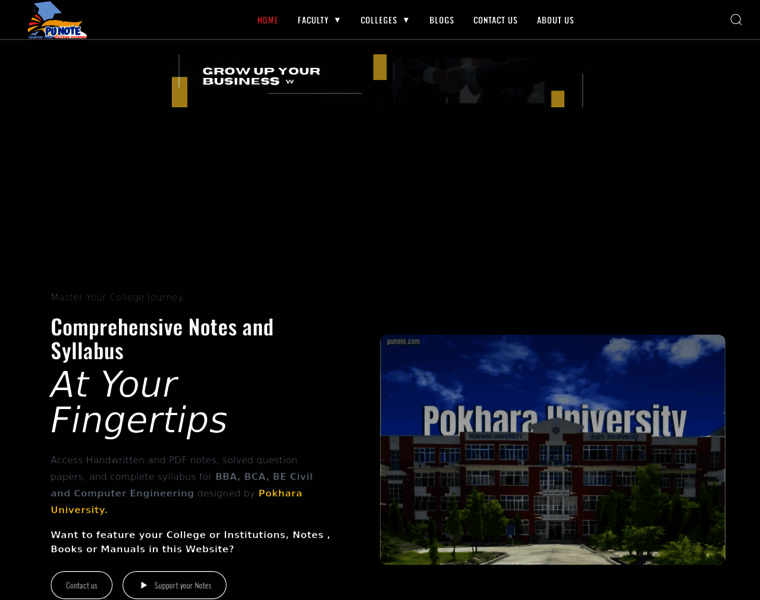Click the Contact us button

pyautogui.click(x=81, y=585)
